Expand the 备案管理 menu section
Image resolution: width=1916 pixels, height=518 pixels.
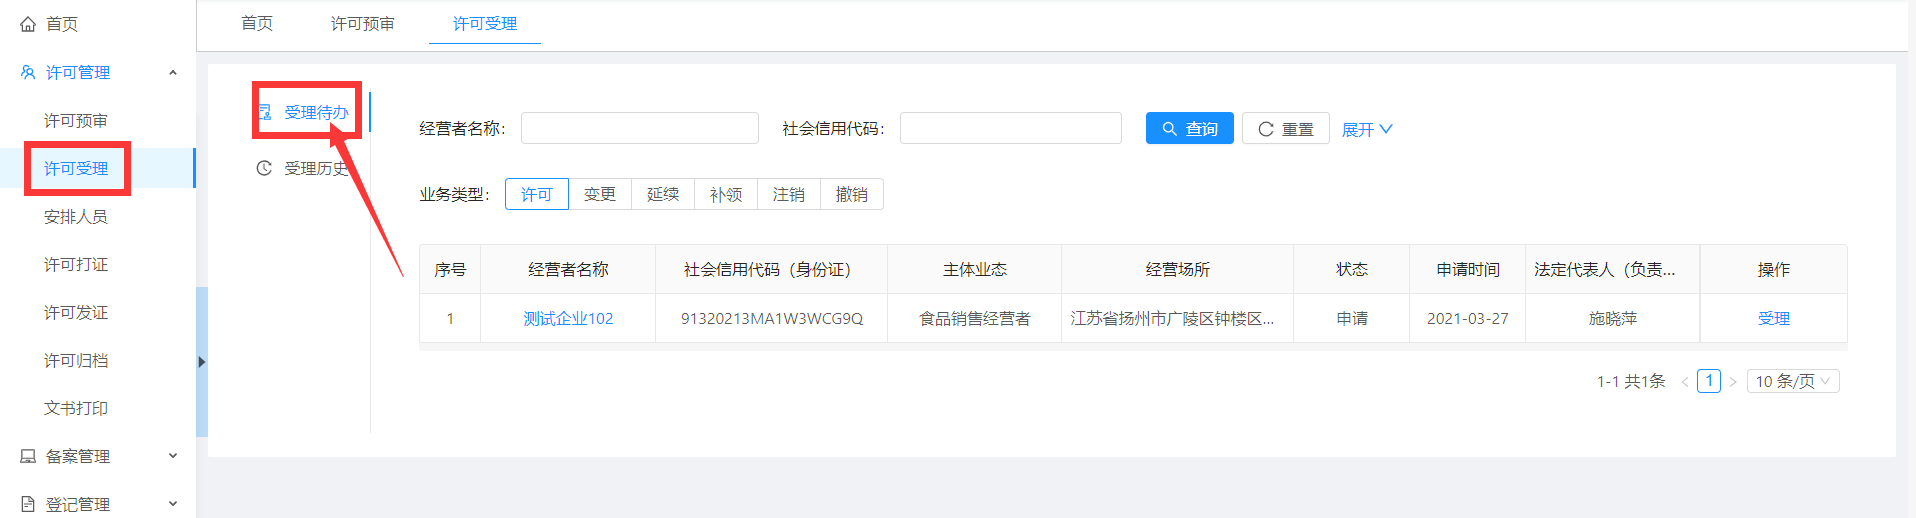[x=173, y=456]
